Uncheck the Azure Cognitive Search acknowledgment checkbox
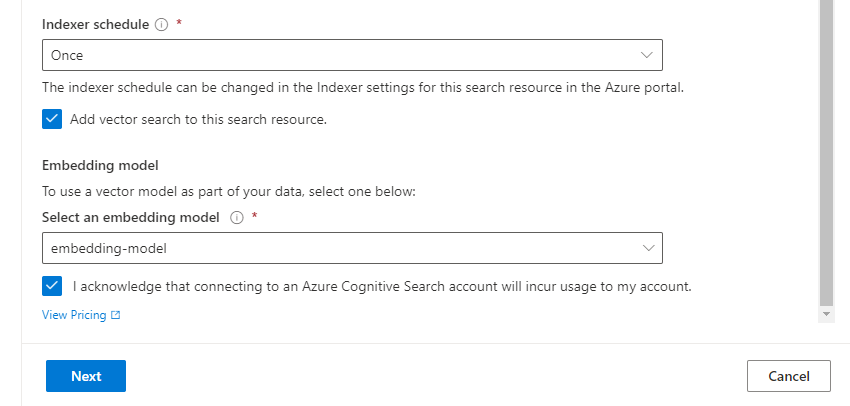The width and height of the screenshot is (850, 406). (x=52, y=286)
